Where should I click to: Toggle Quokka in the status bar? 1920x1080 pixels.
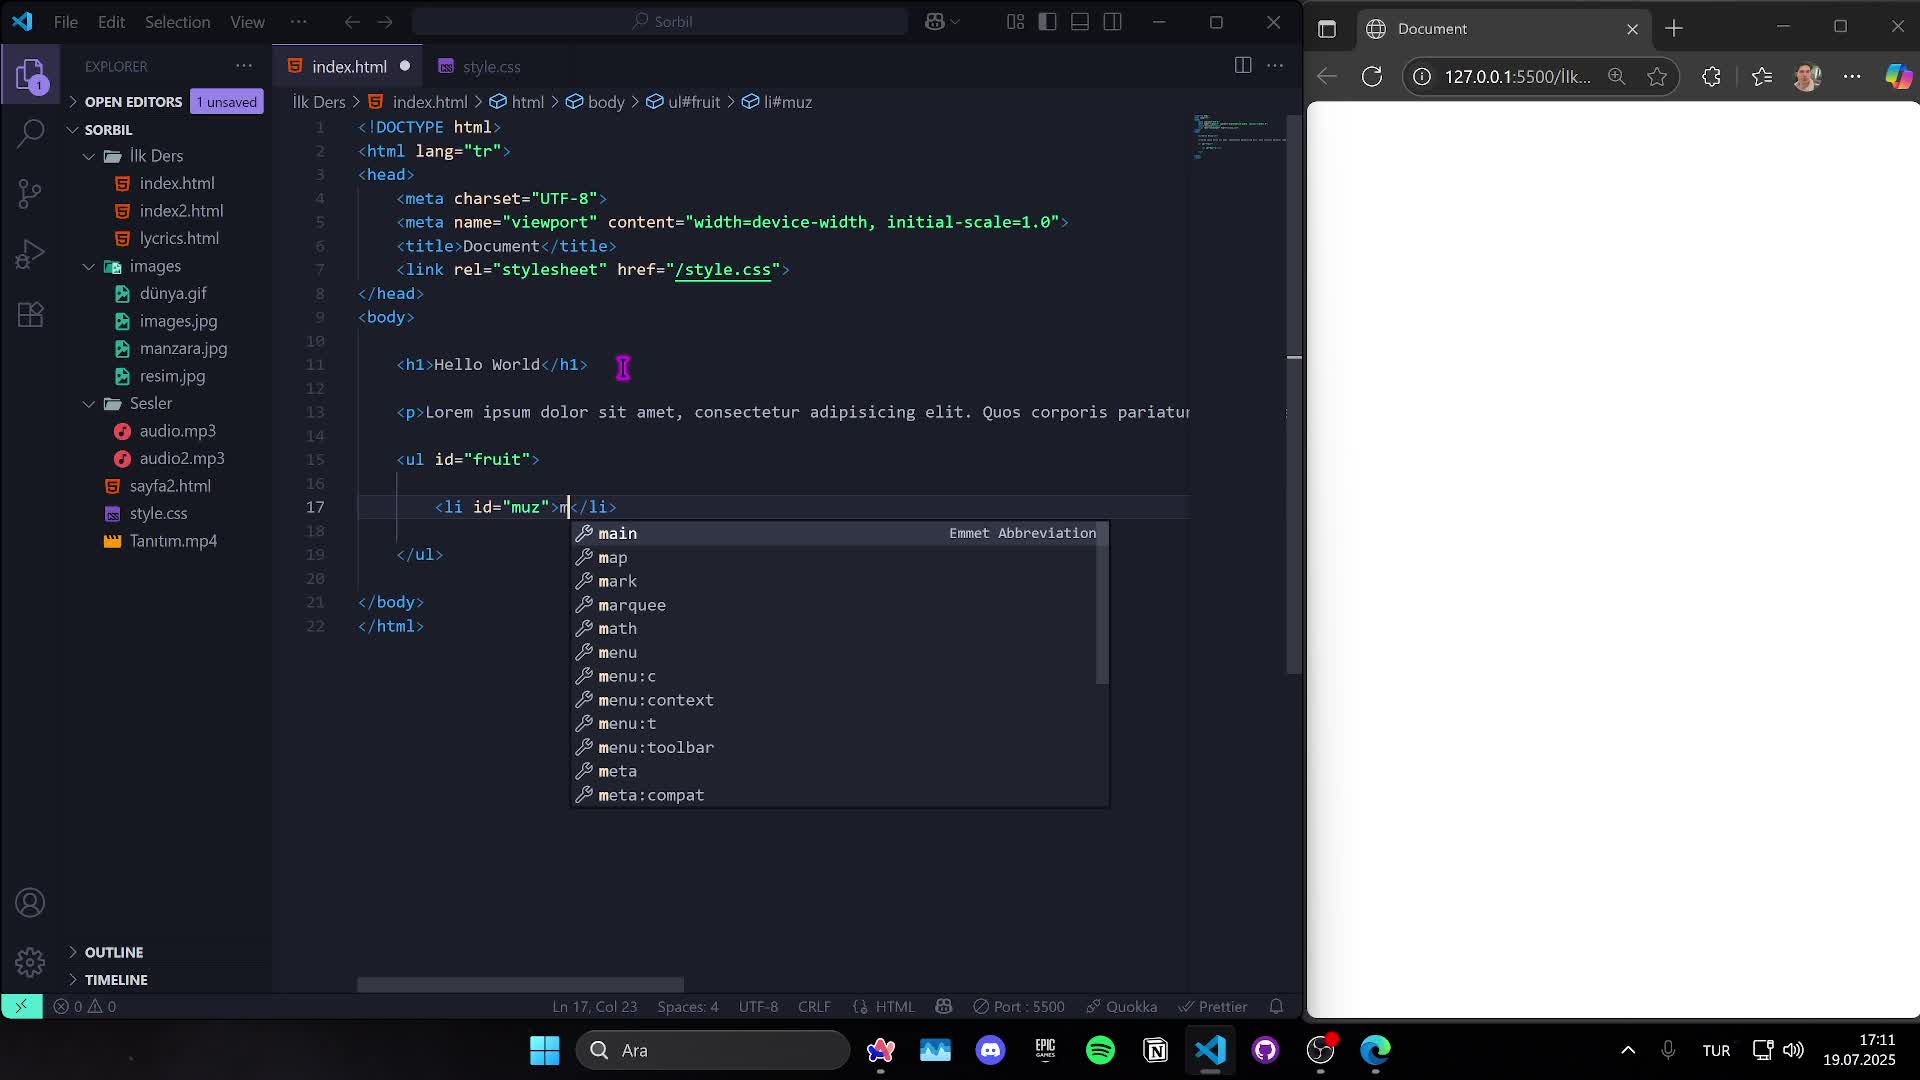1121,1007
